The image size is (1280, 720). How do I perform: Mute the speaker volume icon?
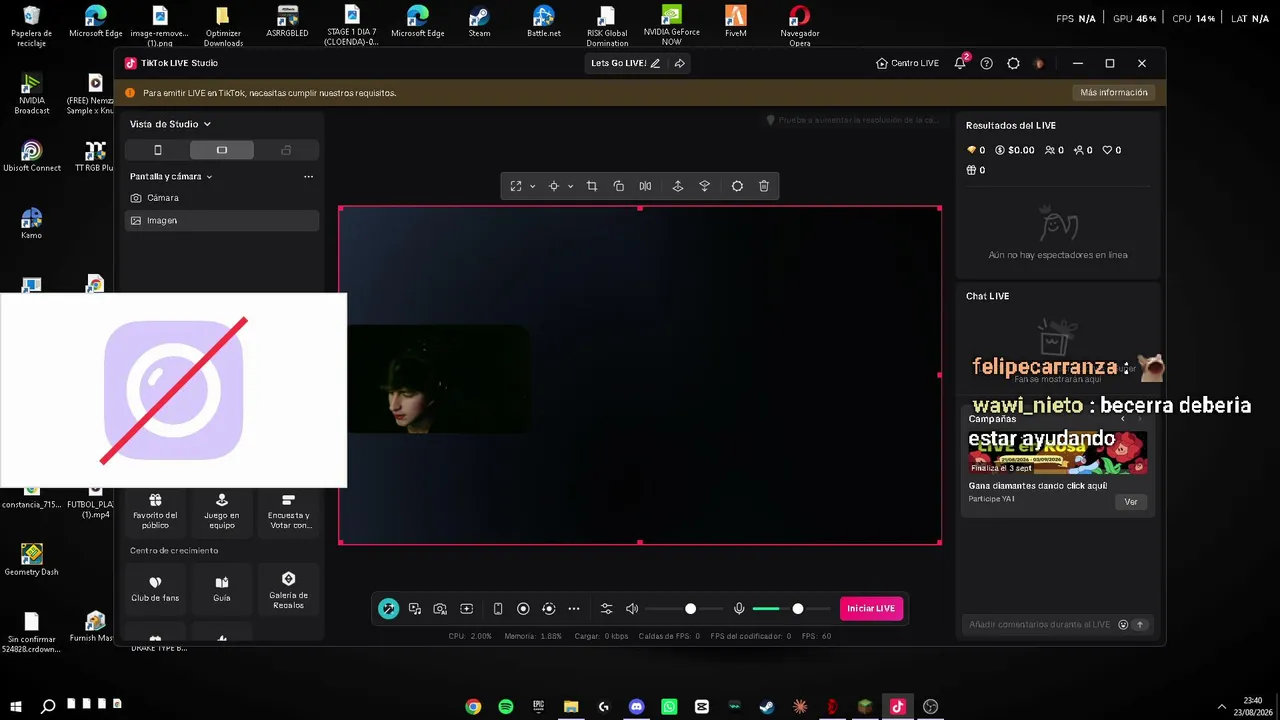[x=632, y=608]
